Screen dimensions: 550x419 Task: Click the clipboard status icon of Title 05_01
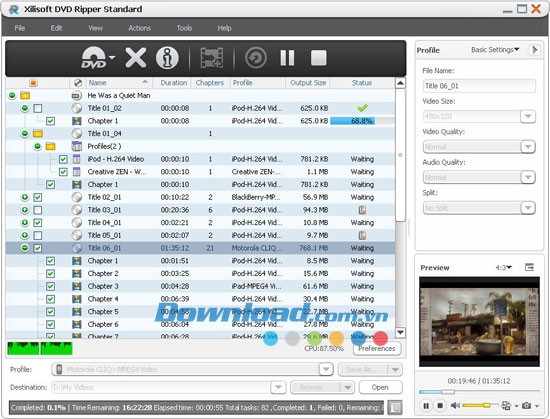tap(362, 235)
